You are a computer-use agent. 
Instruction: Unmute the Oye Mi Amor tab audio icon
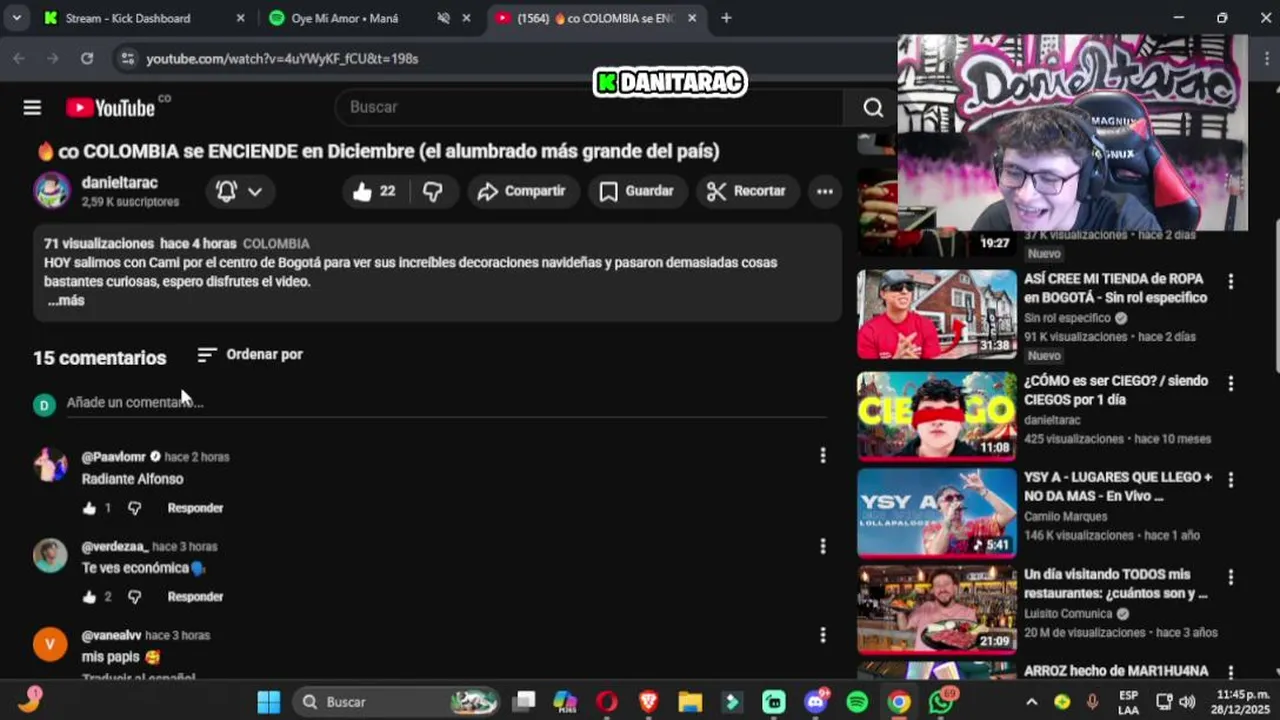tap(444, 18)
